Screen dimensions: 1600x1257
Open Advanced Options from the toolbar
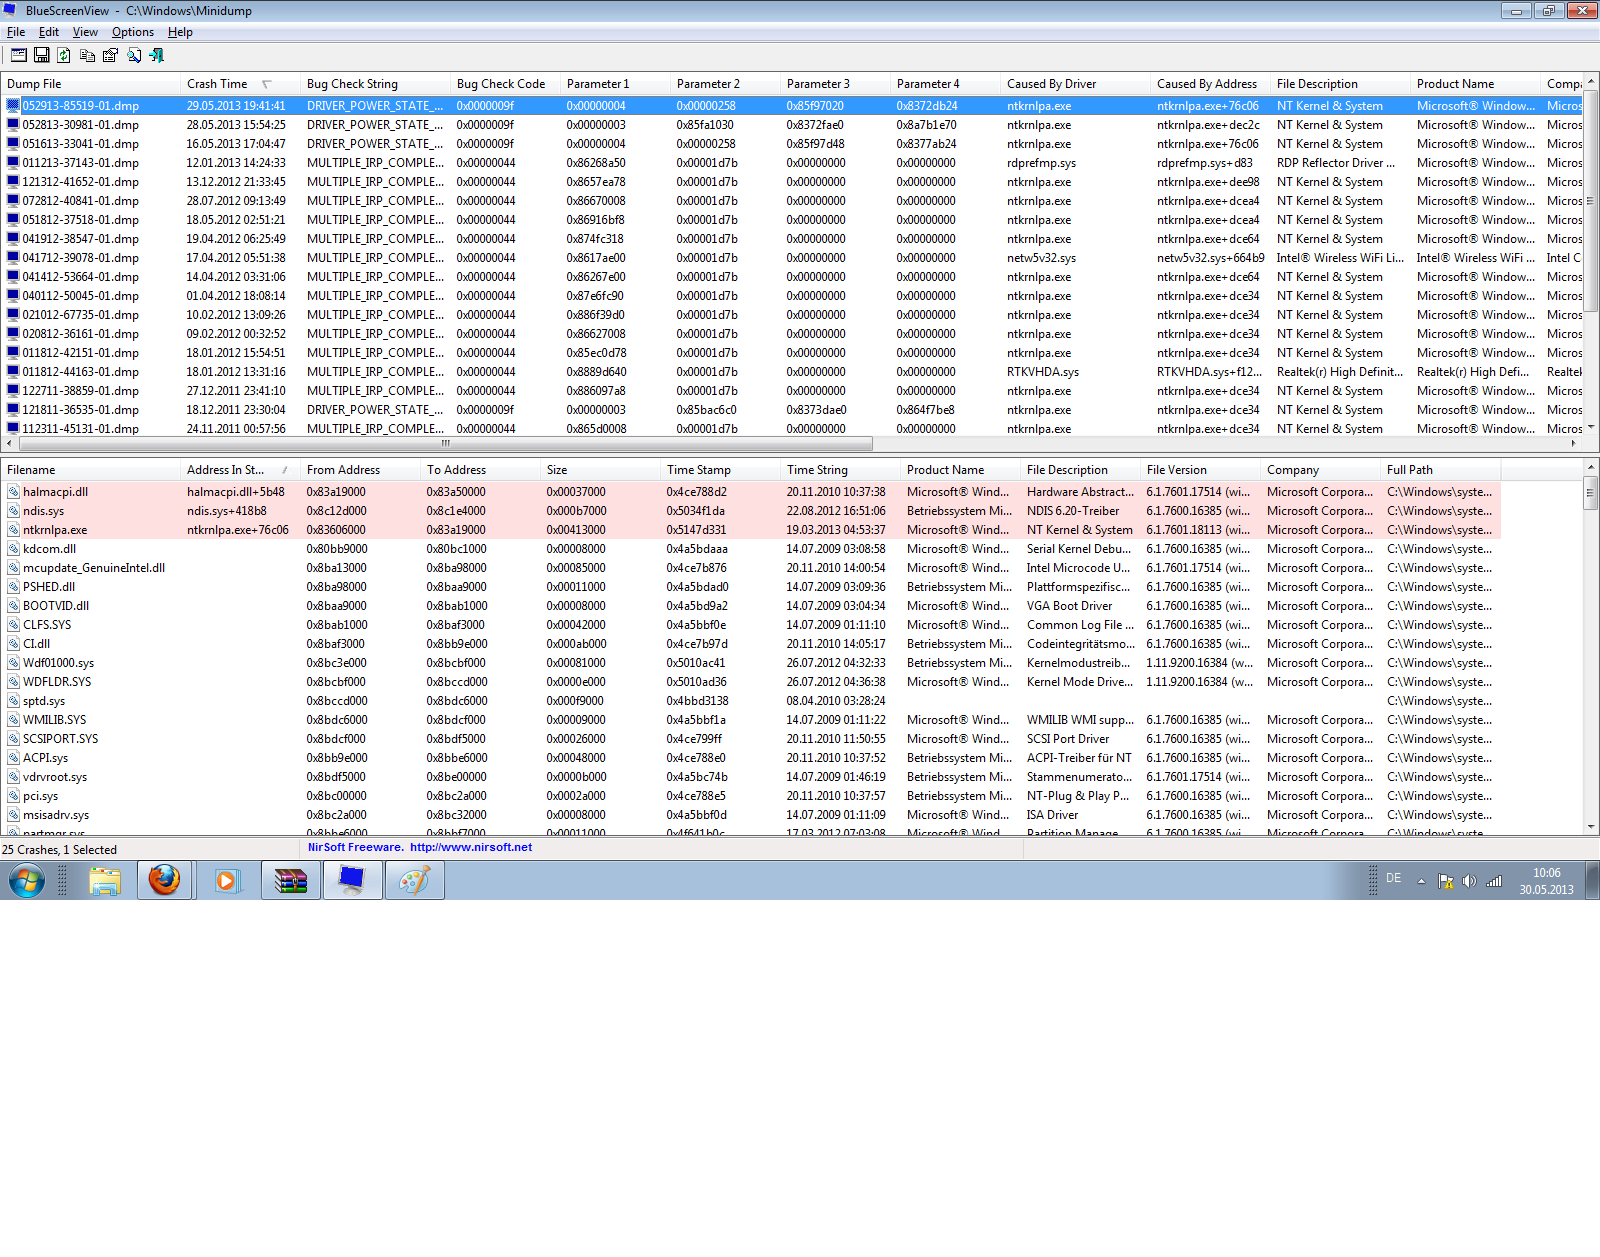19,55
